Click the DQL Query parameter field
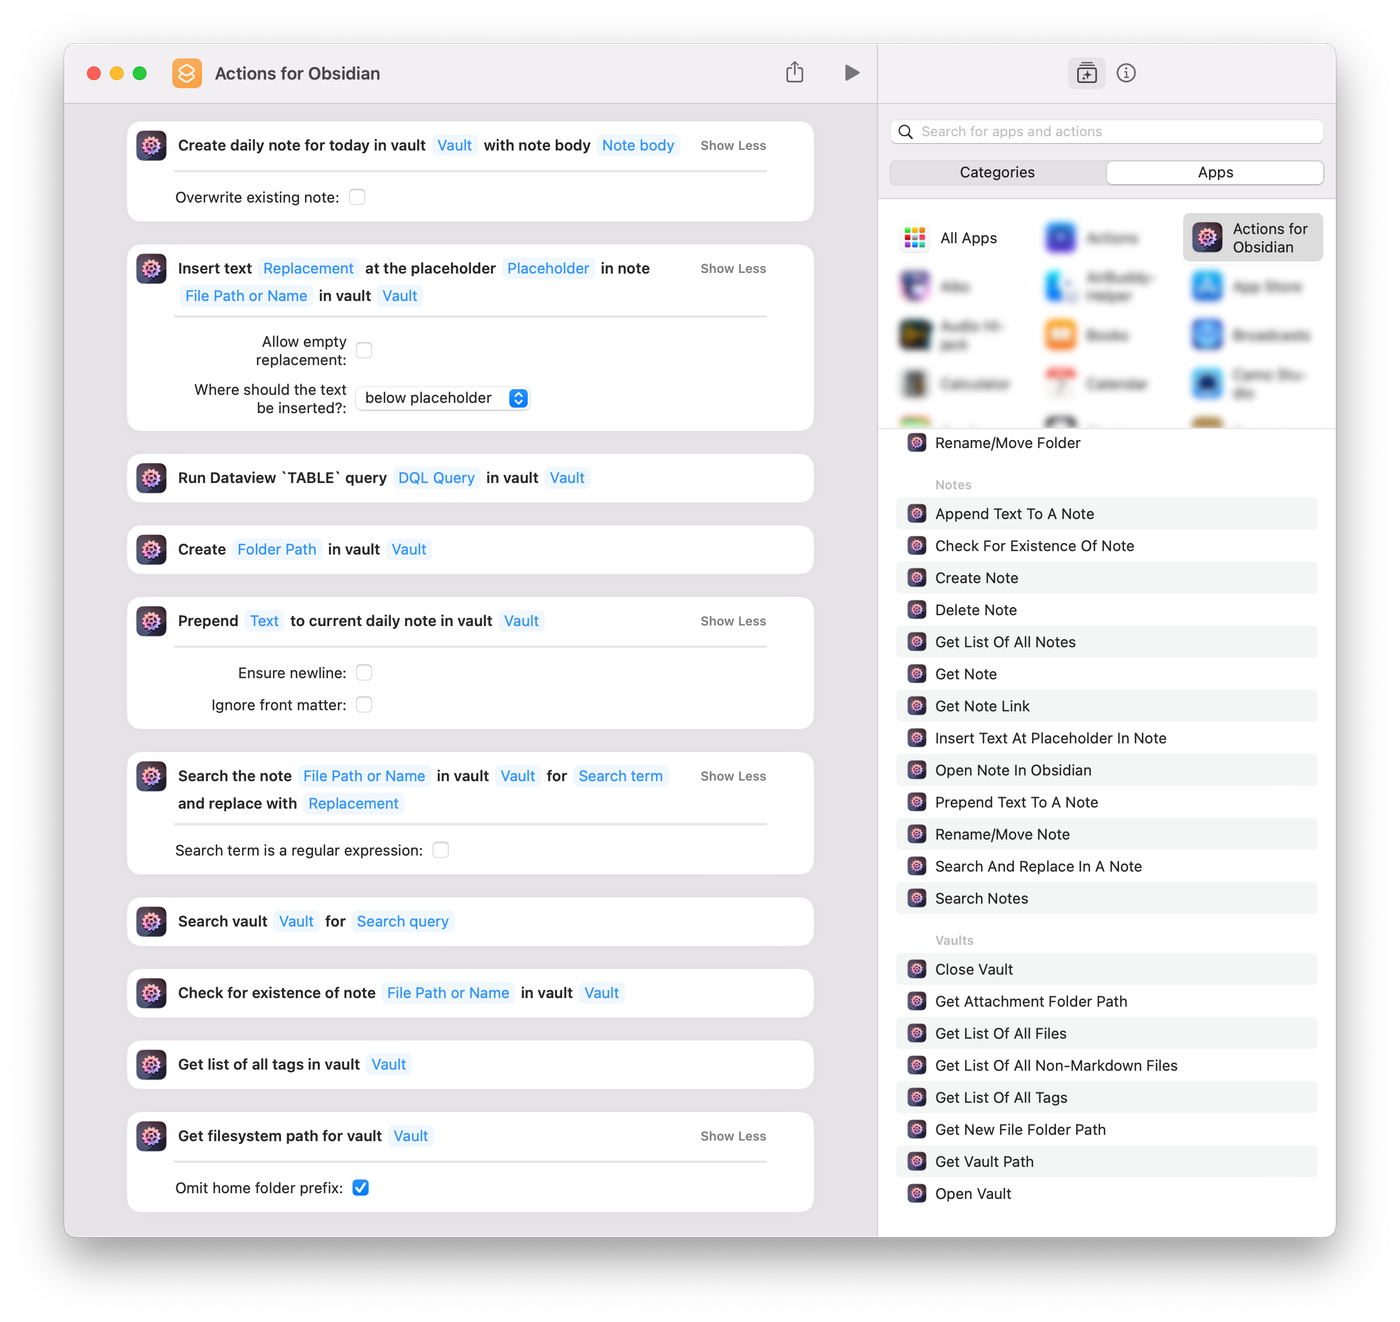Screen dimensions: 1400x1322 436,478
